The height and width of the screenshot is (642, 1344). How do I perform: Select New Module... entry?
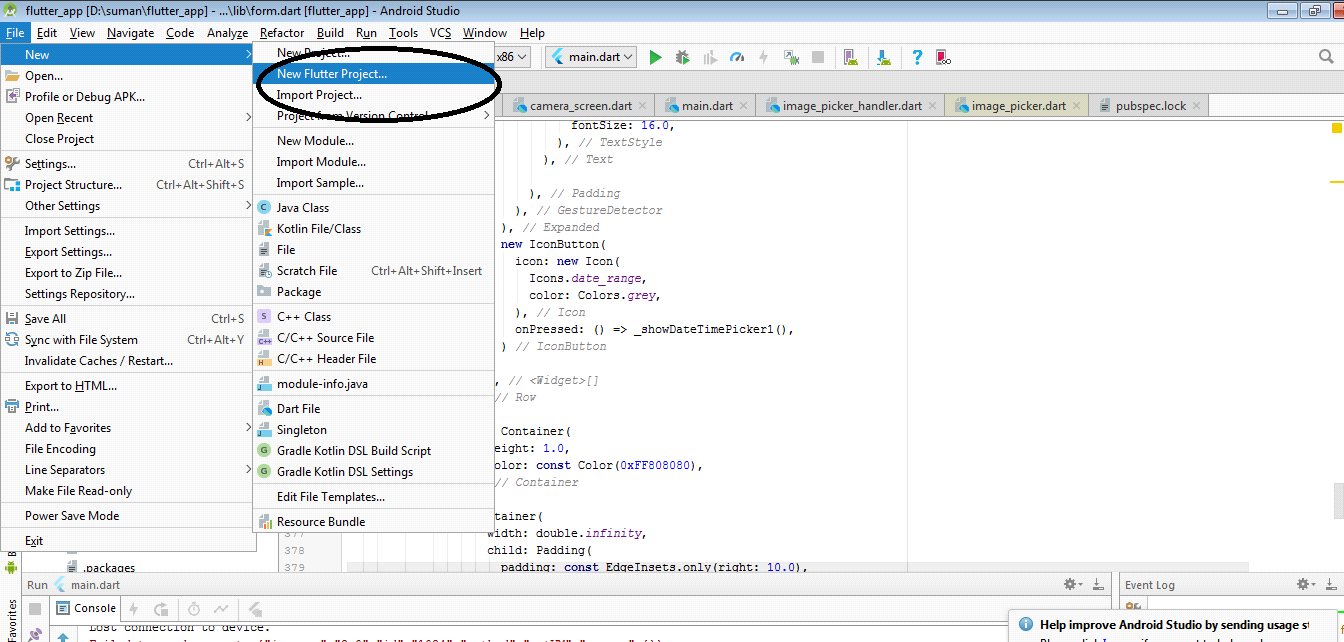pos(373,140)
